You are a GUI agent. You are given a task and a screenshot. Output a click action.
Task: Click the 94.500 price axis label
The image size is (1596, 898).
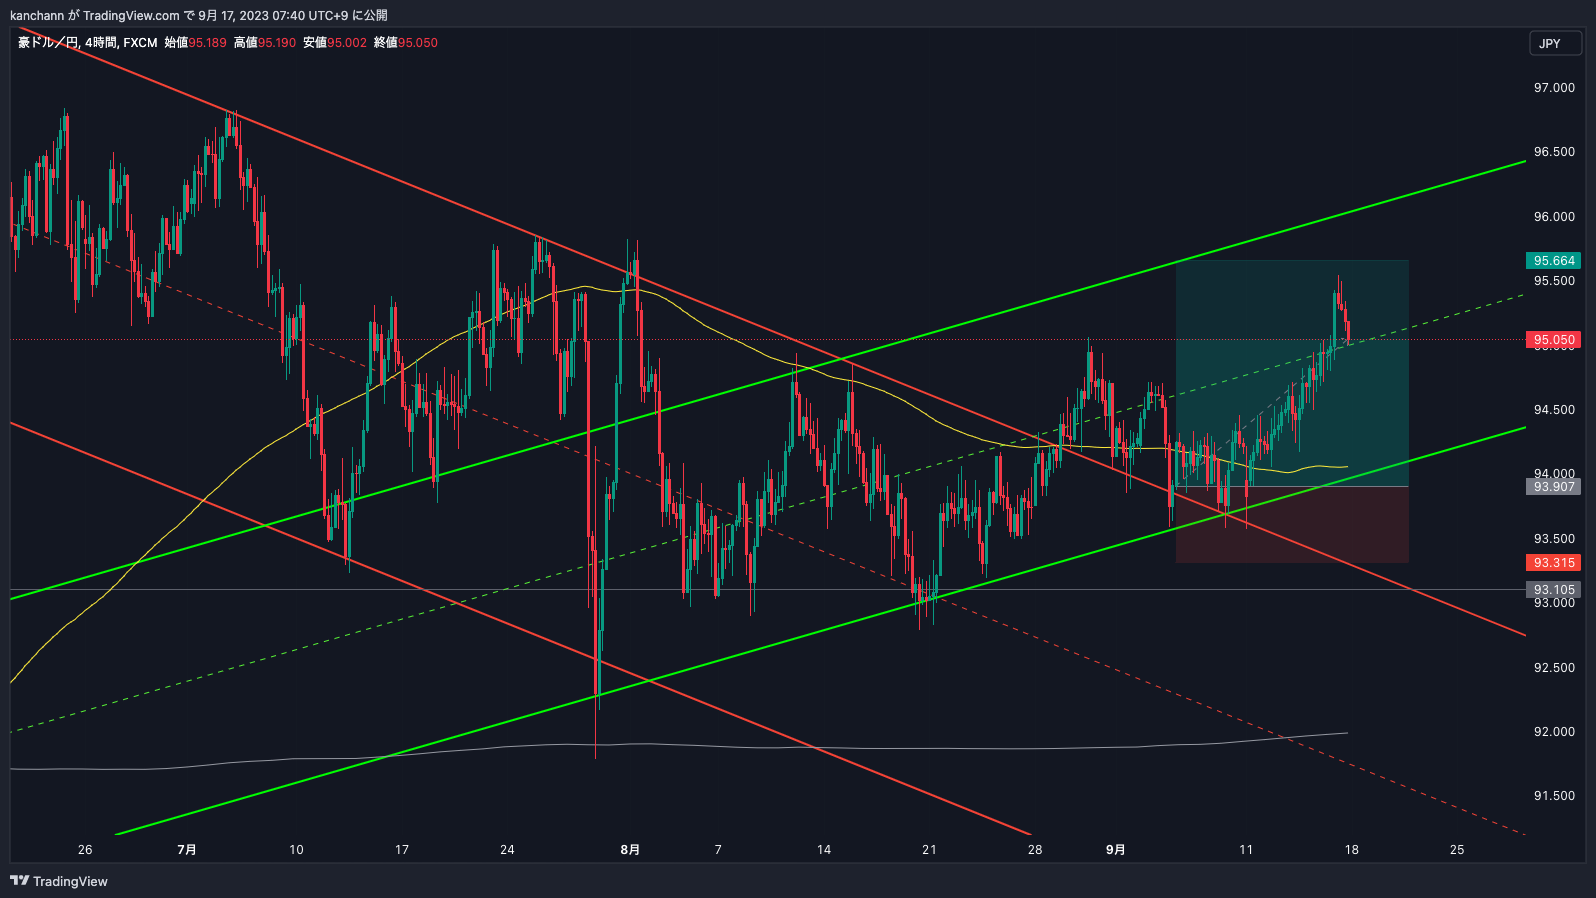tap(1554, 410)
